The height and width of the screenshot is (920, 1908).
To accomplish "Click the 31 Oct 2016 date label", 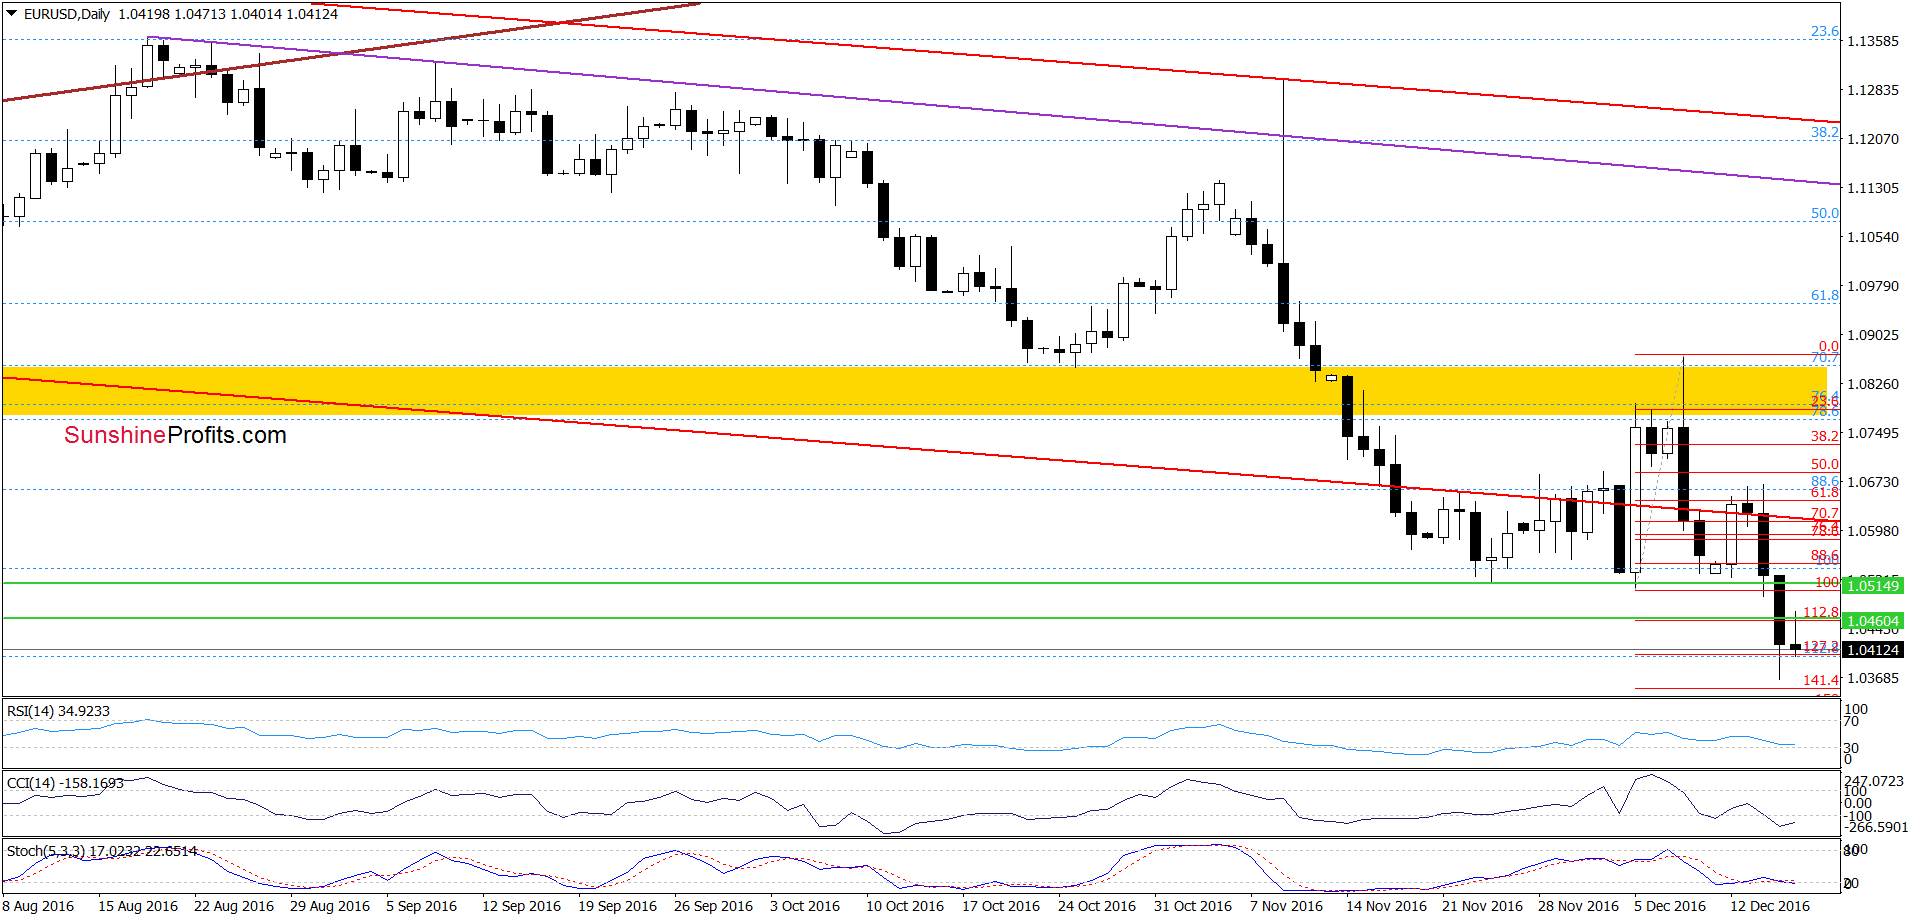I will click(x=1193, y=906).
